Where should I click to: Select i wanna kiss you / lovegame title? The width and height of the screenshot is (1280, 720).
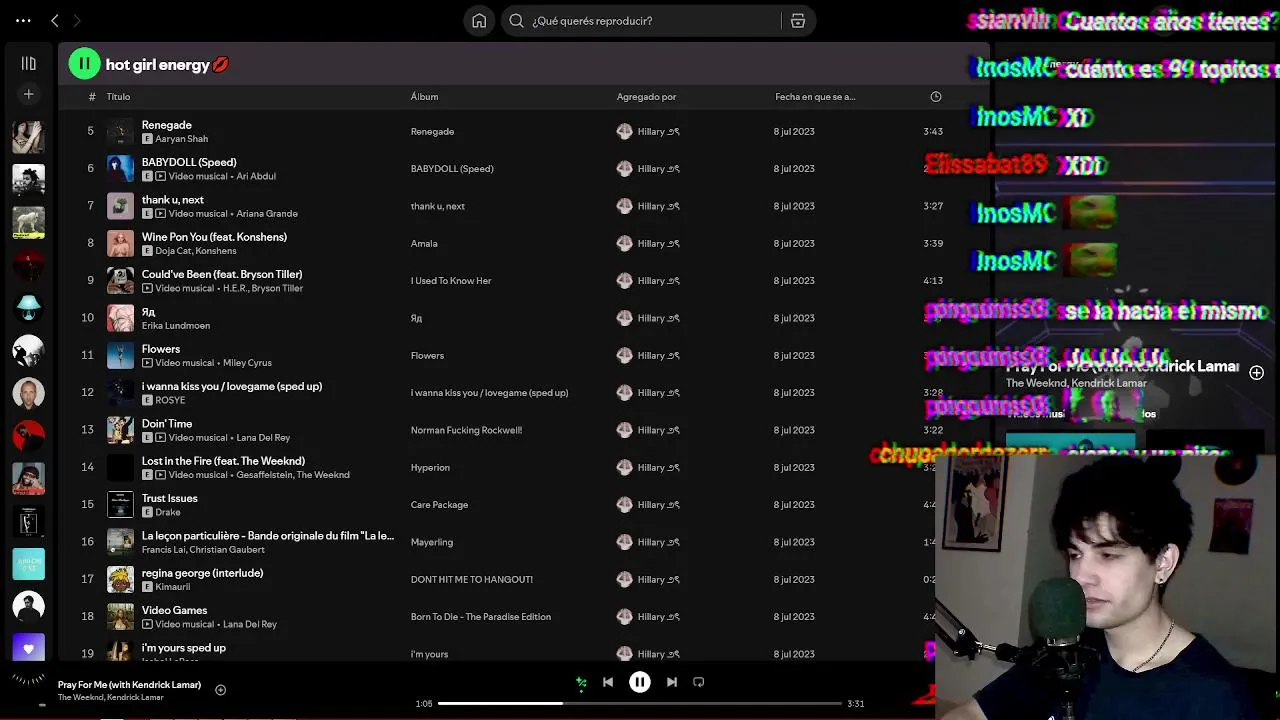[x=232, y=386]
